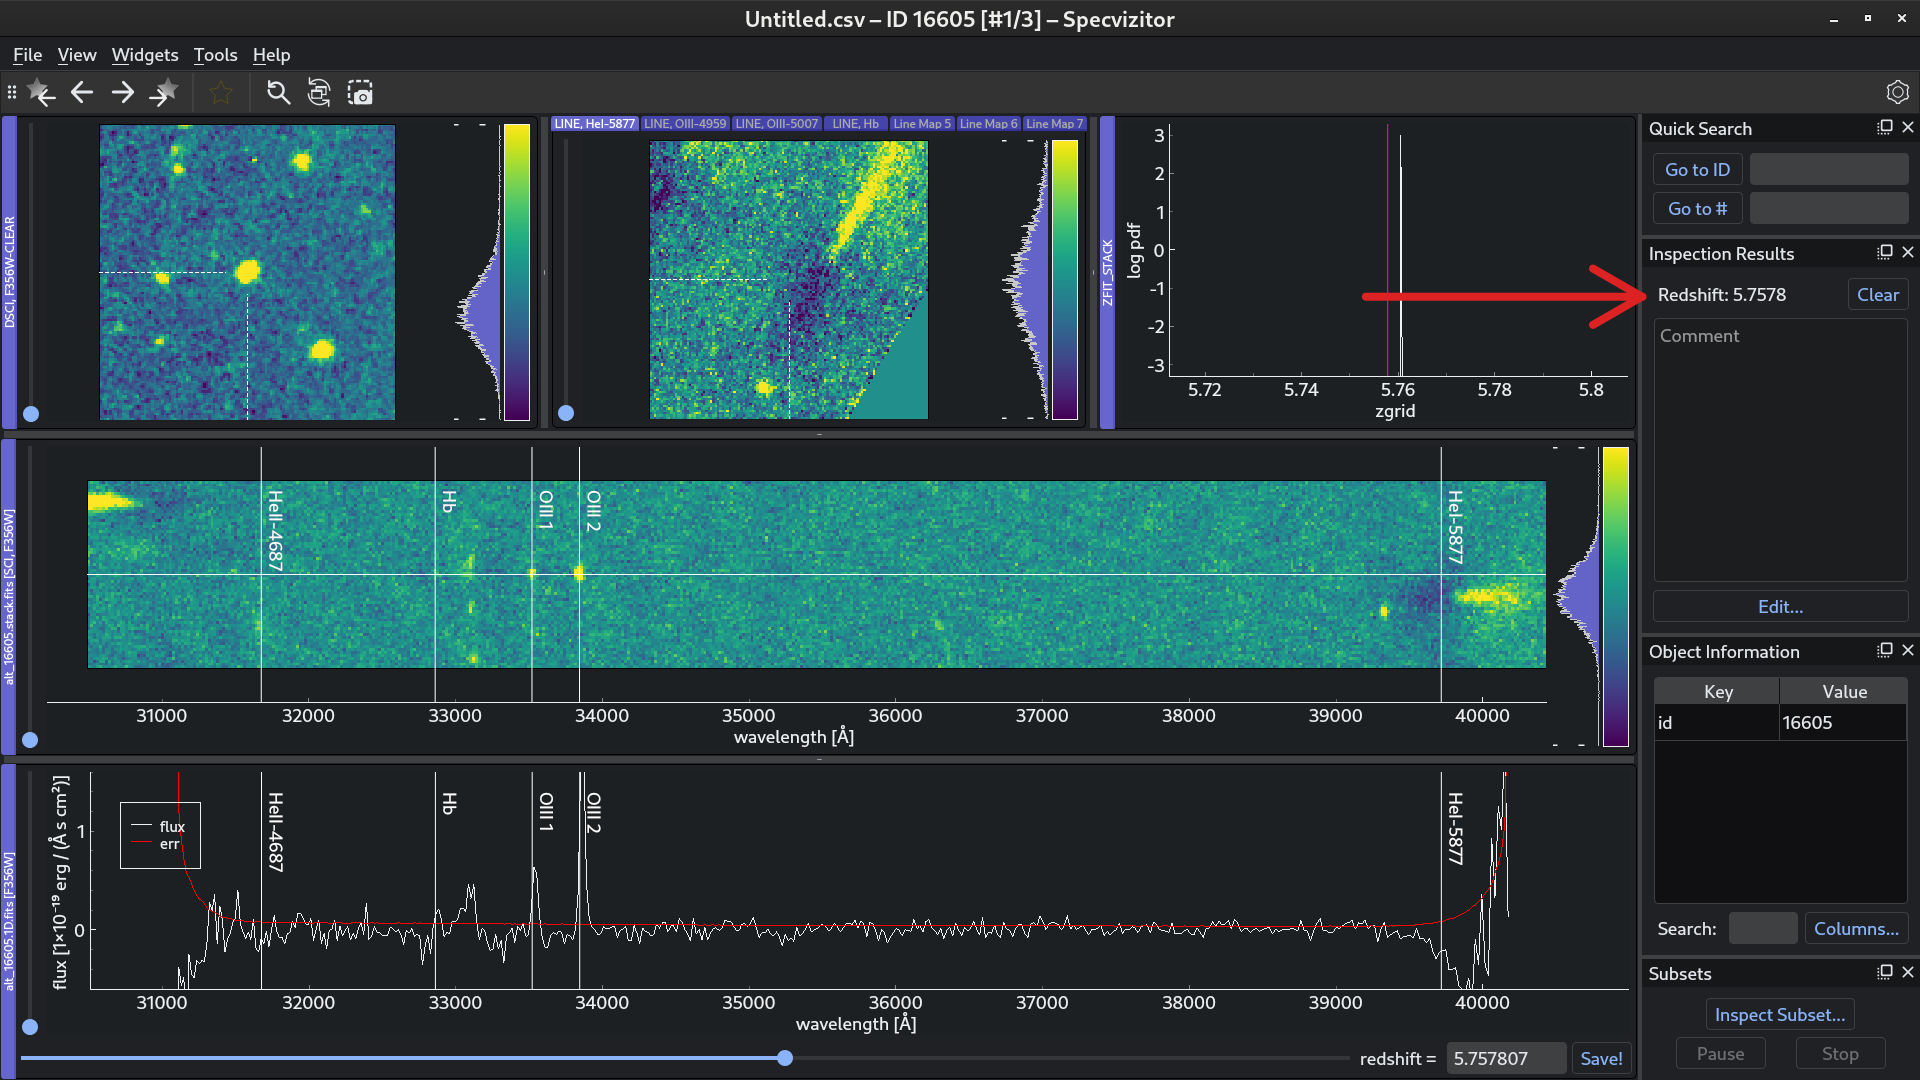The image size is (1920, 1080).
Task: Grab the toolbar grip handle
Action: pyautogui.click(x=12, y=93)
